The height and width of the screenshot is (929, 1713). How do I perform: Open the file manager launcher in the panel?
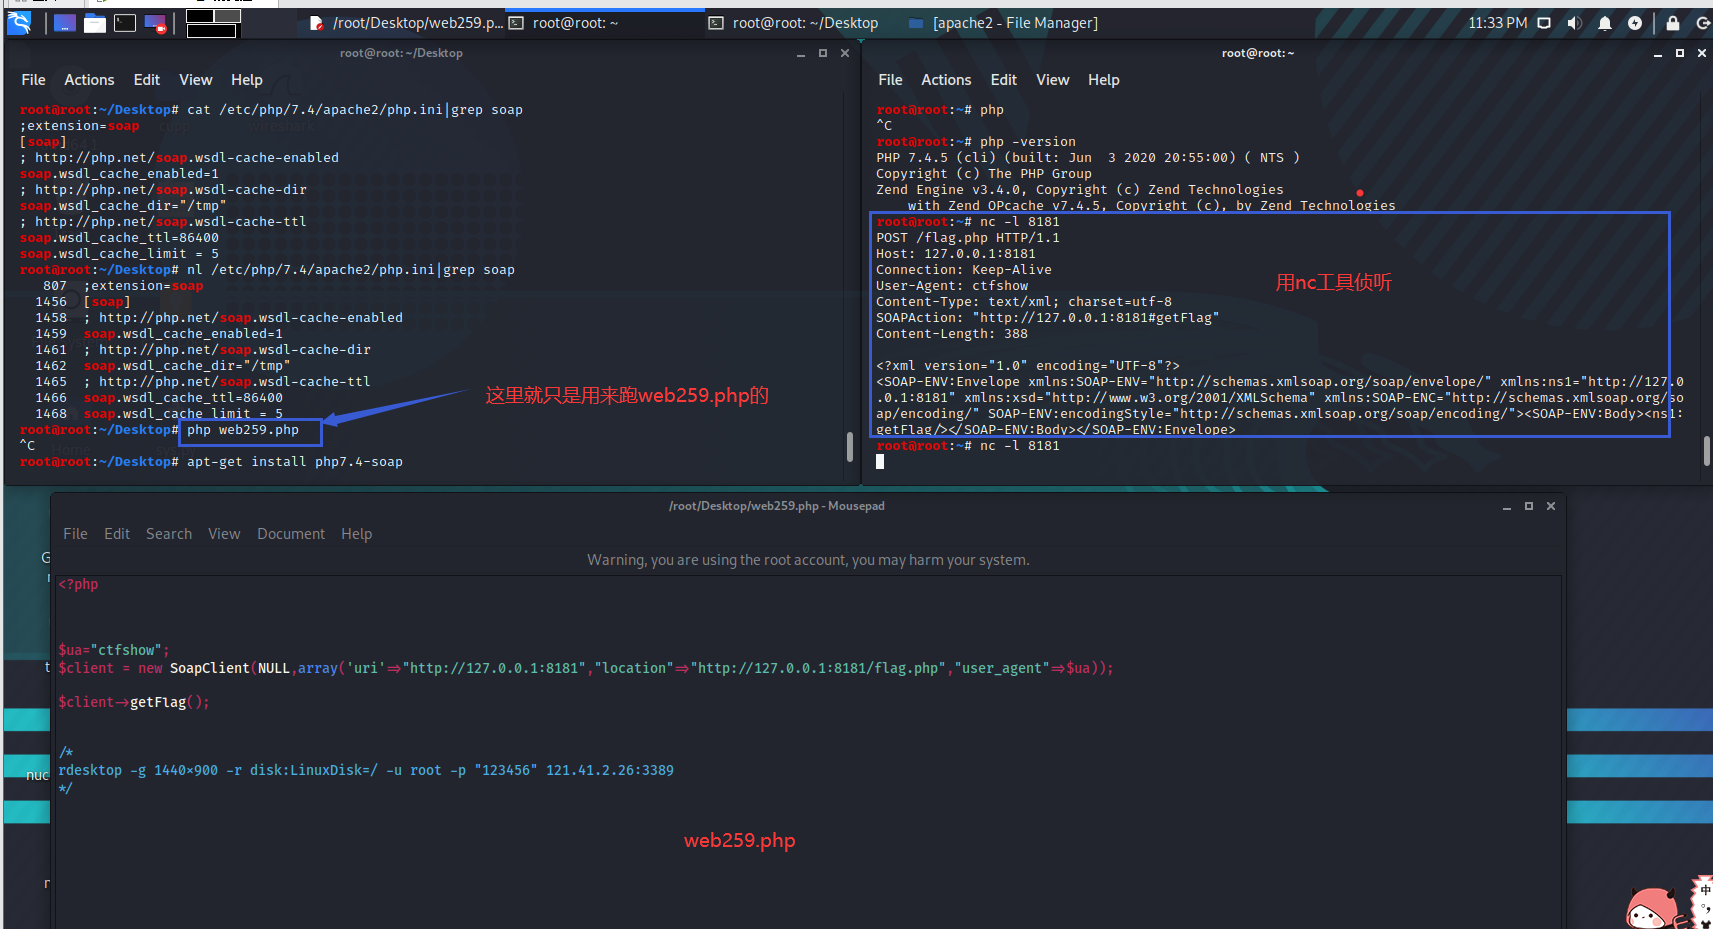point(95,22)
